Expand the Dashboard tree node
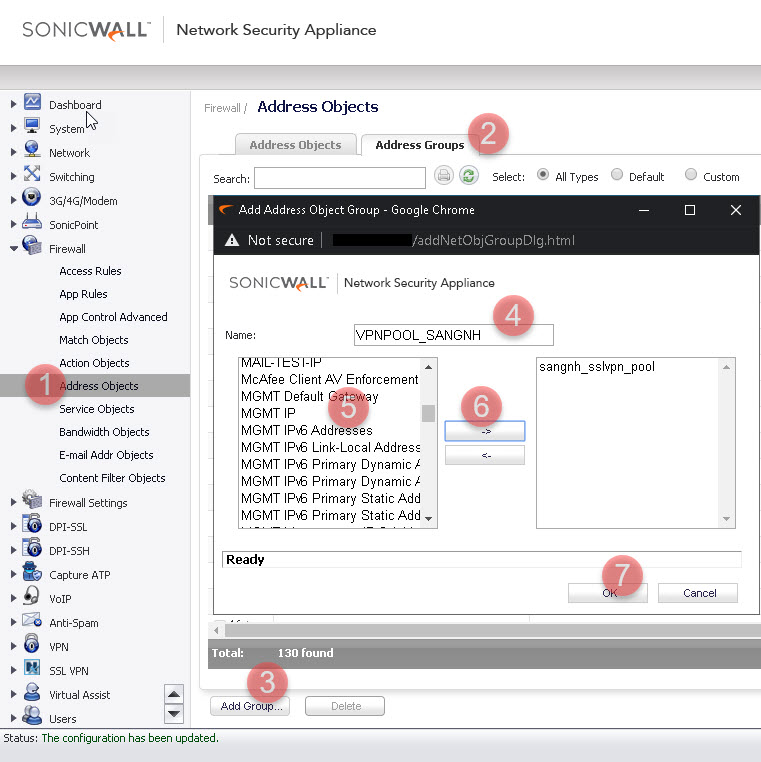This screenshot has width=761, height=762. click(14, 104)
